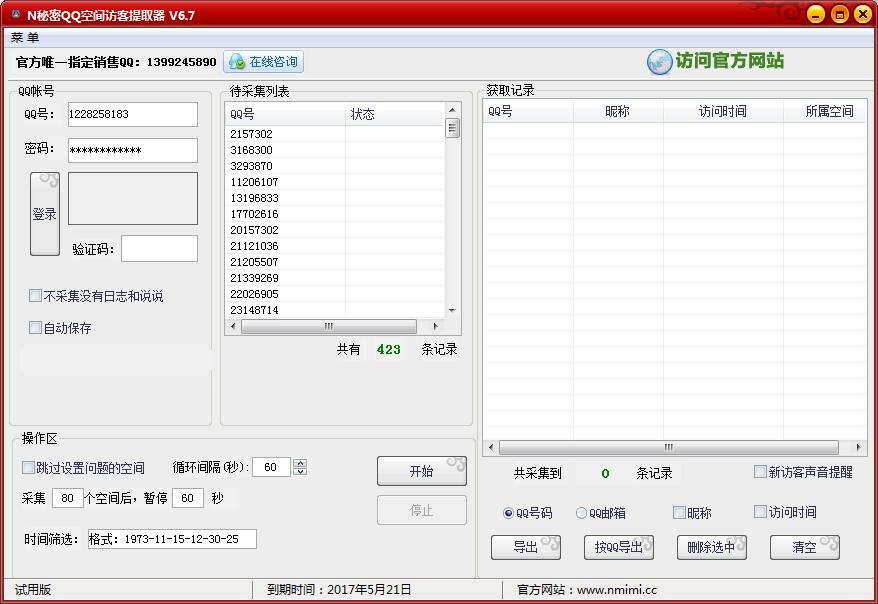Image resolution: width=878 pixels, height=604 pixels.
Task: Click the 按QQ导出 button
Action: click(x=619, y=547)
